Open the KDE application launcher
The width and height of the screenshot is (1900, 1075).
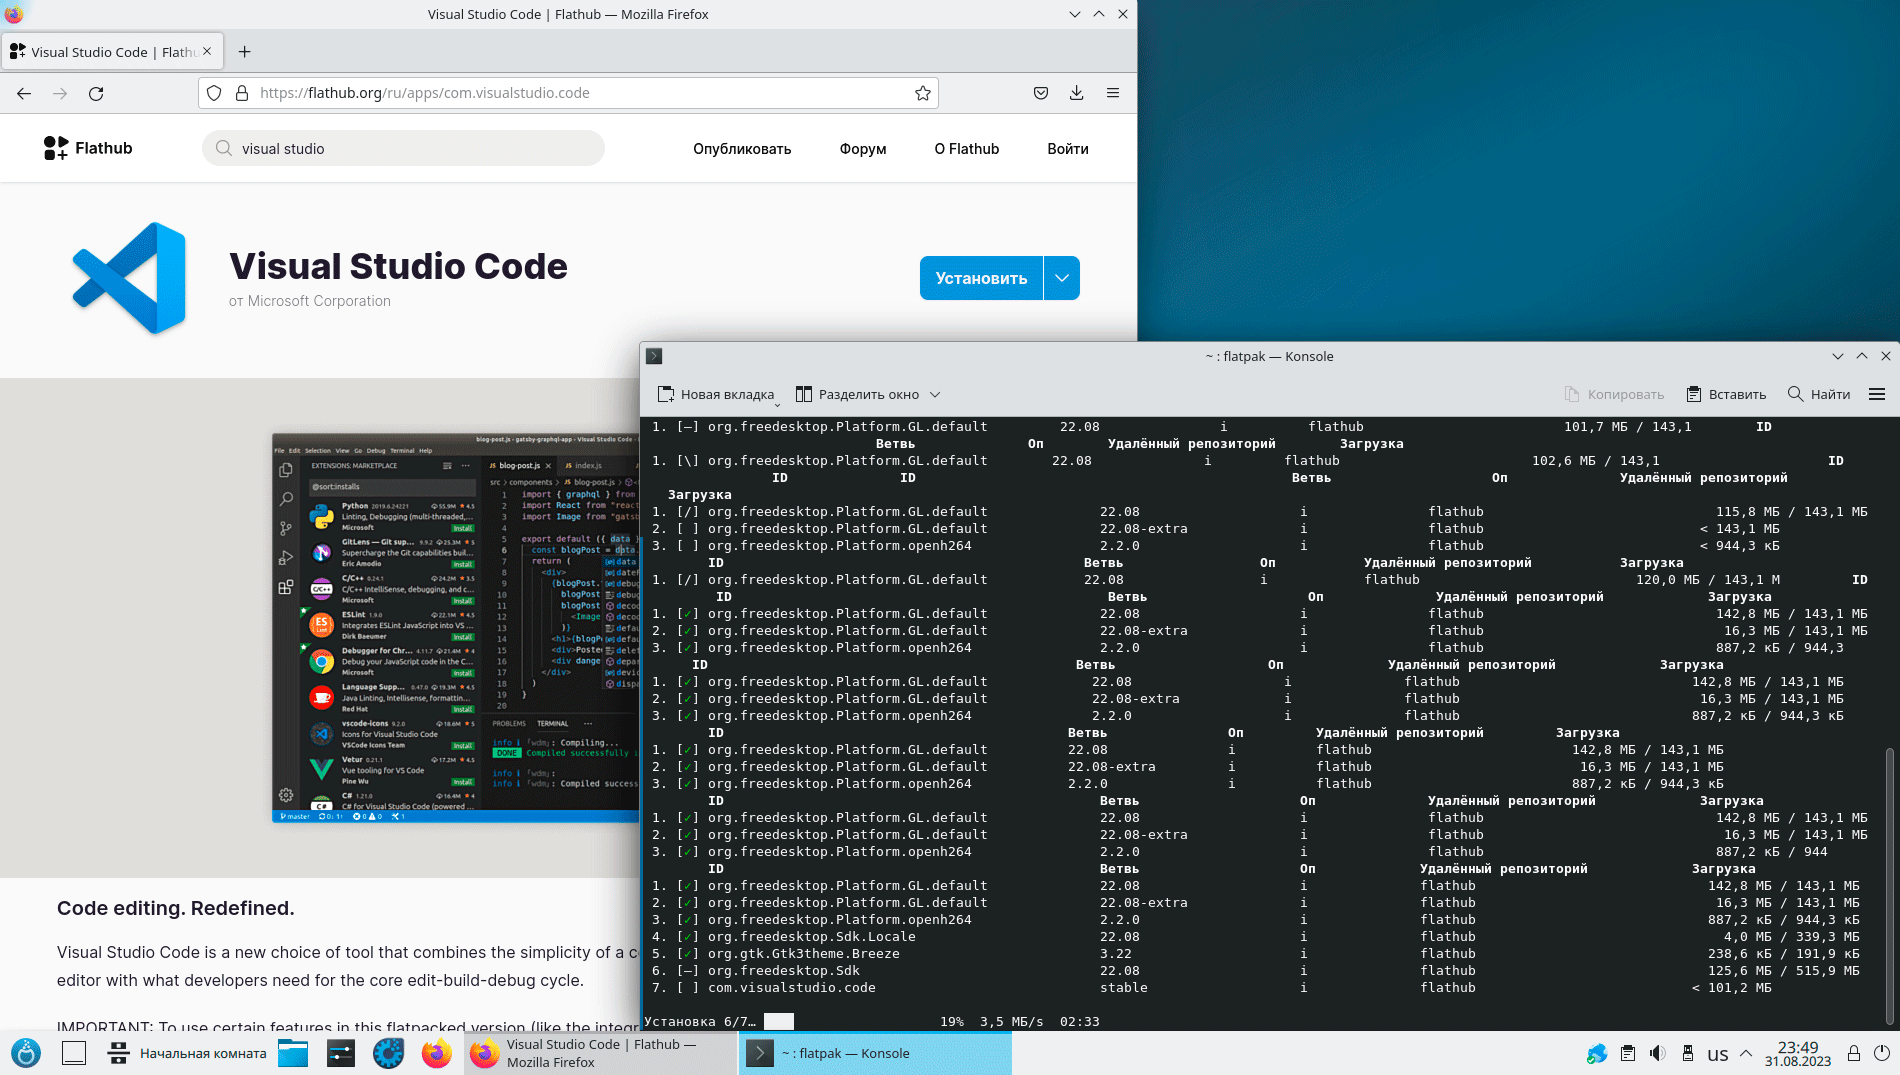click(x=26, y=1053)
